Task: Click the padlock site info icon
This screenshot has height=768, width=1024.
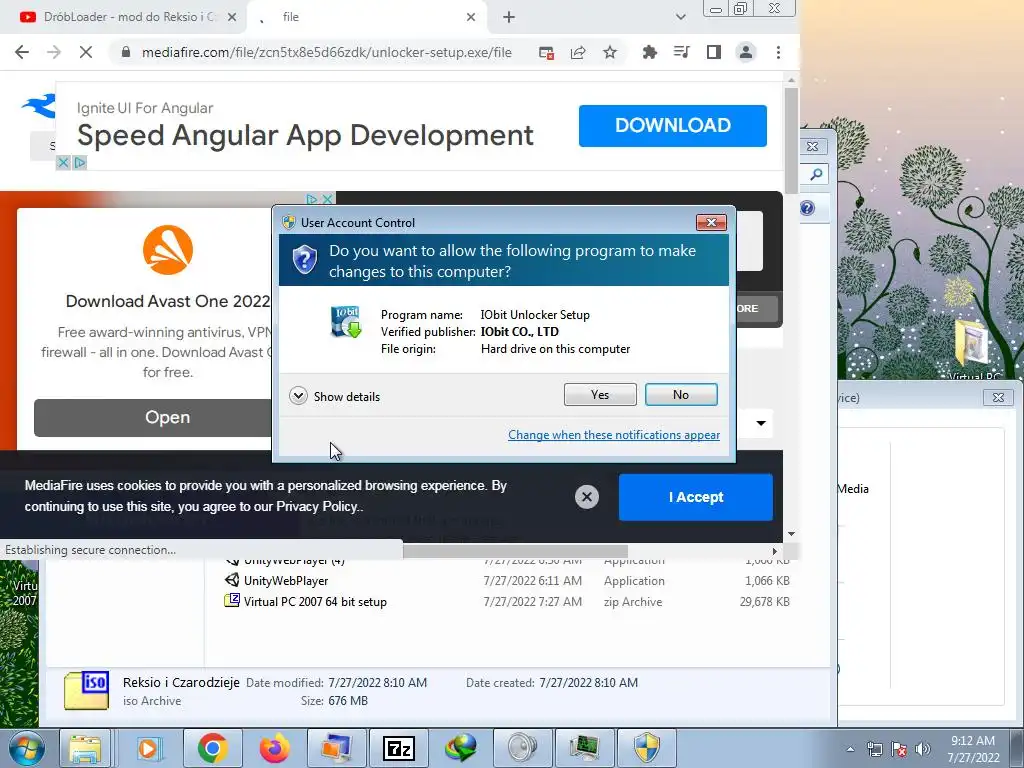Action: click(x=126, y=52)
